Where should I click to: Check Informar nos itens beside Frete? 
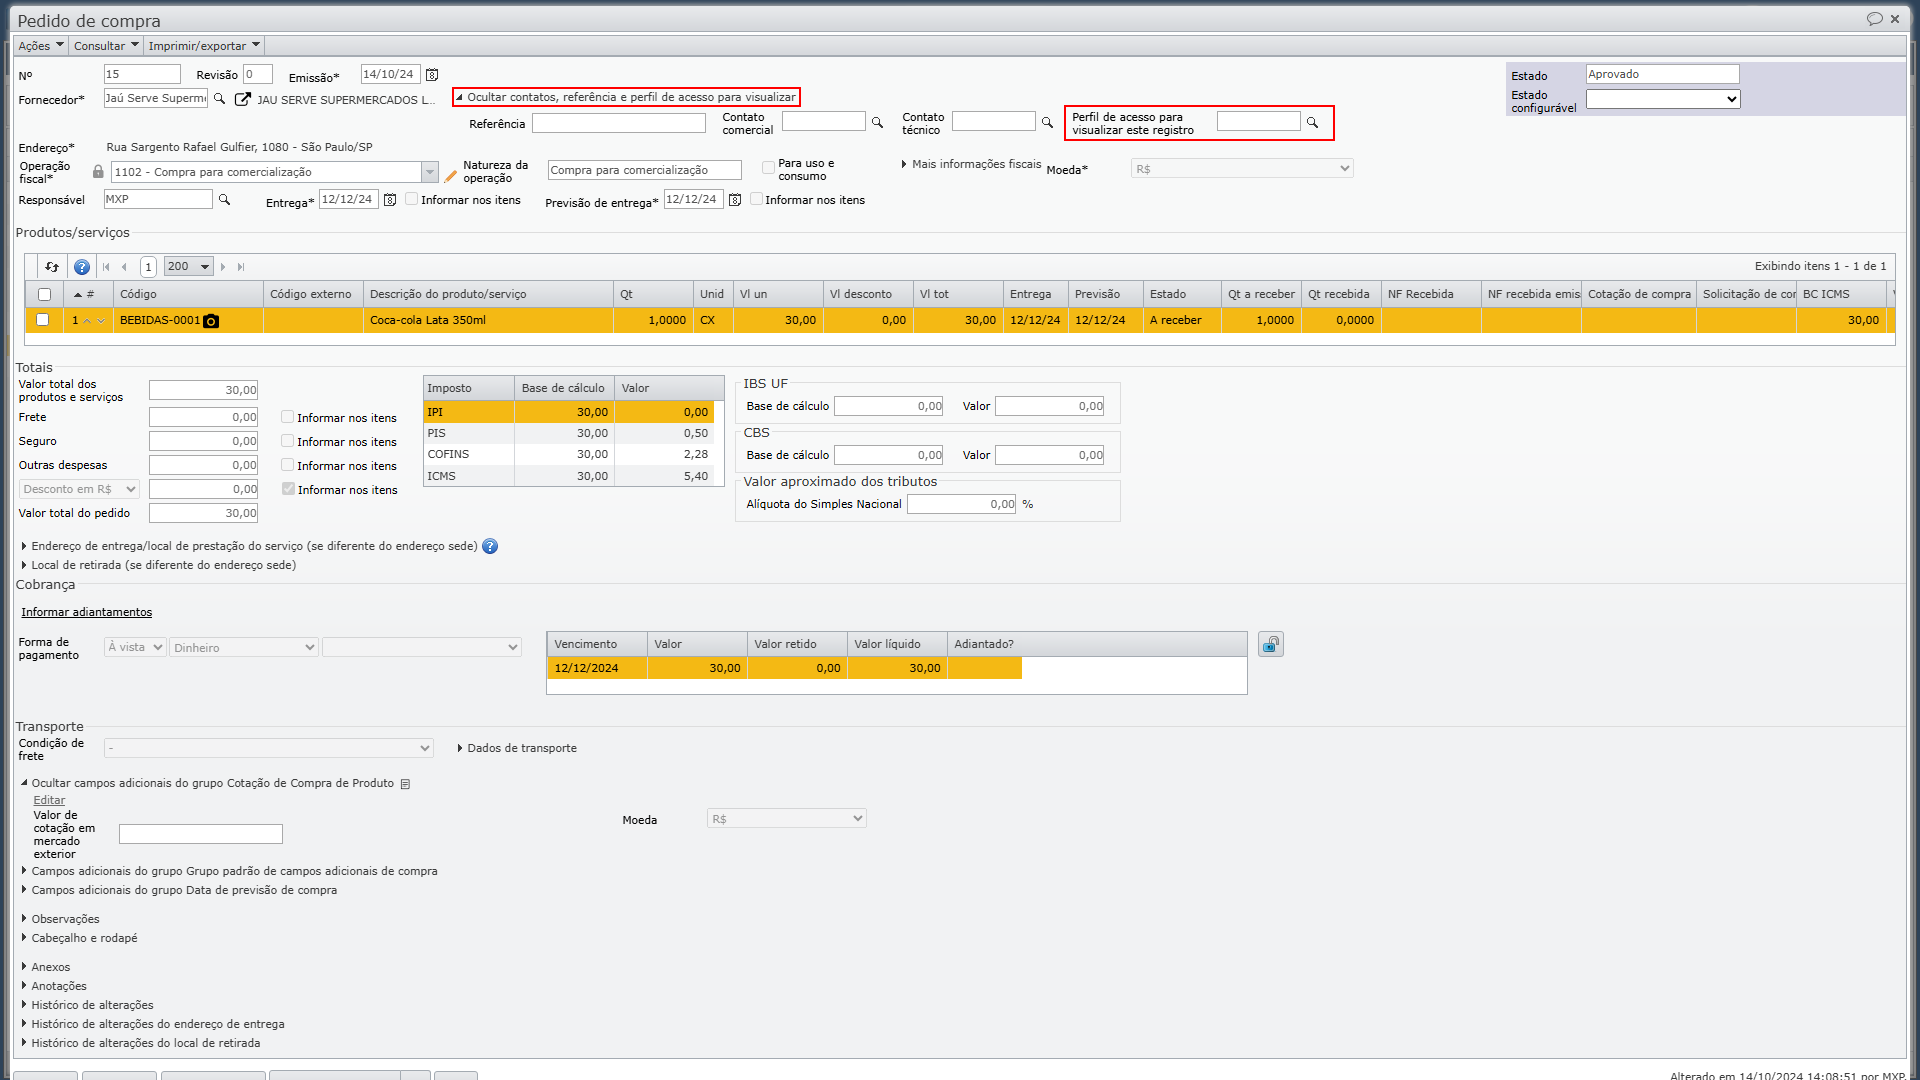point(288,417)
